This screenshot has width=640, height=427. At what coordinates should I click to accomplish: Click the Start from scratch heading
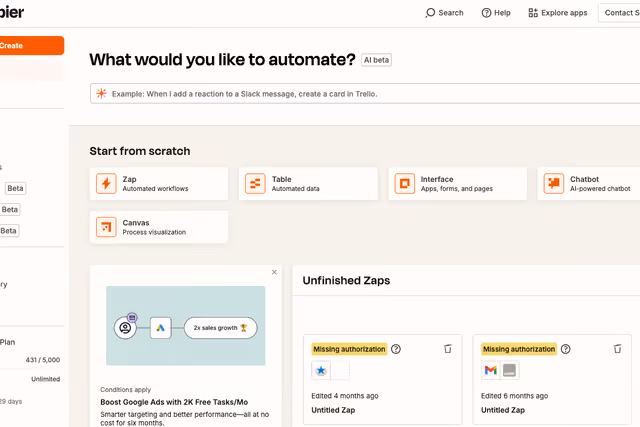tap(140, 151)
